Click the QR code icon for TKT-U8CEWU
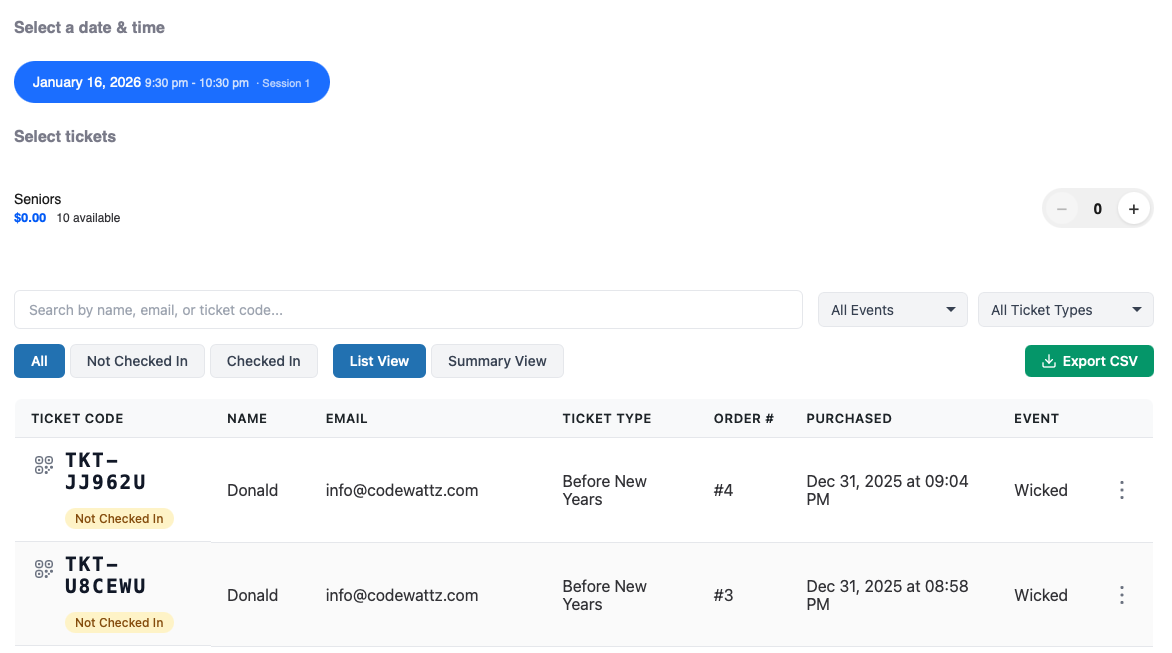 coord(43,568)
